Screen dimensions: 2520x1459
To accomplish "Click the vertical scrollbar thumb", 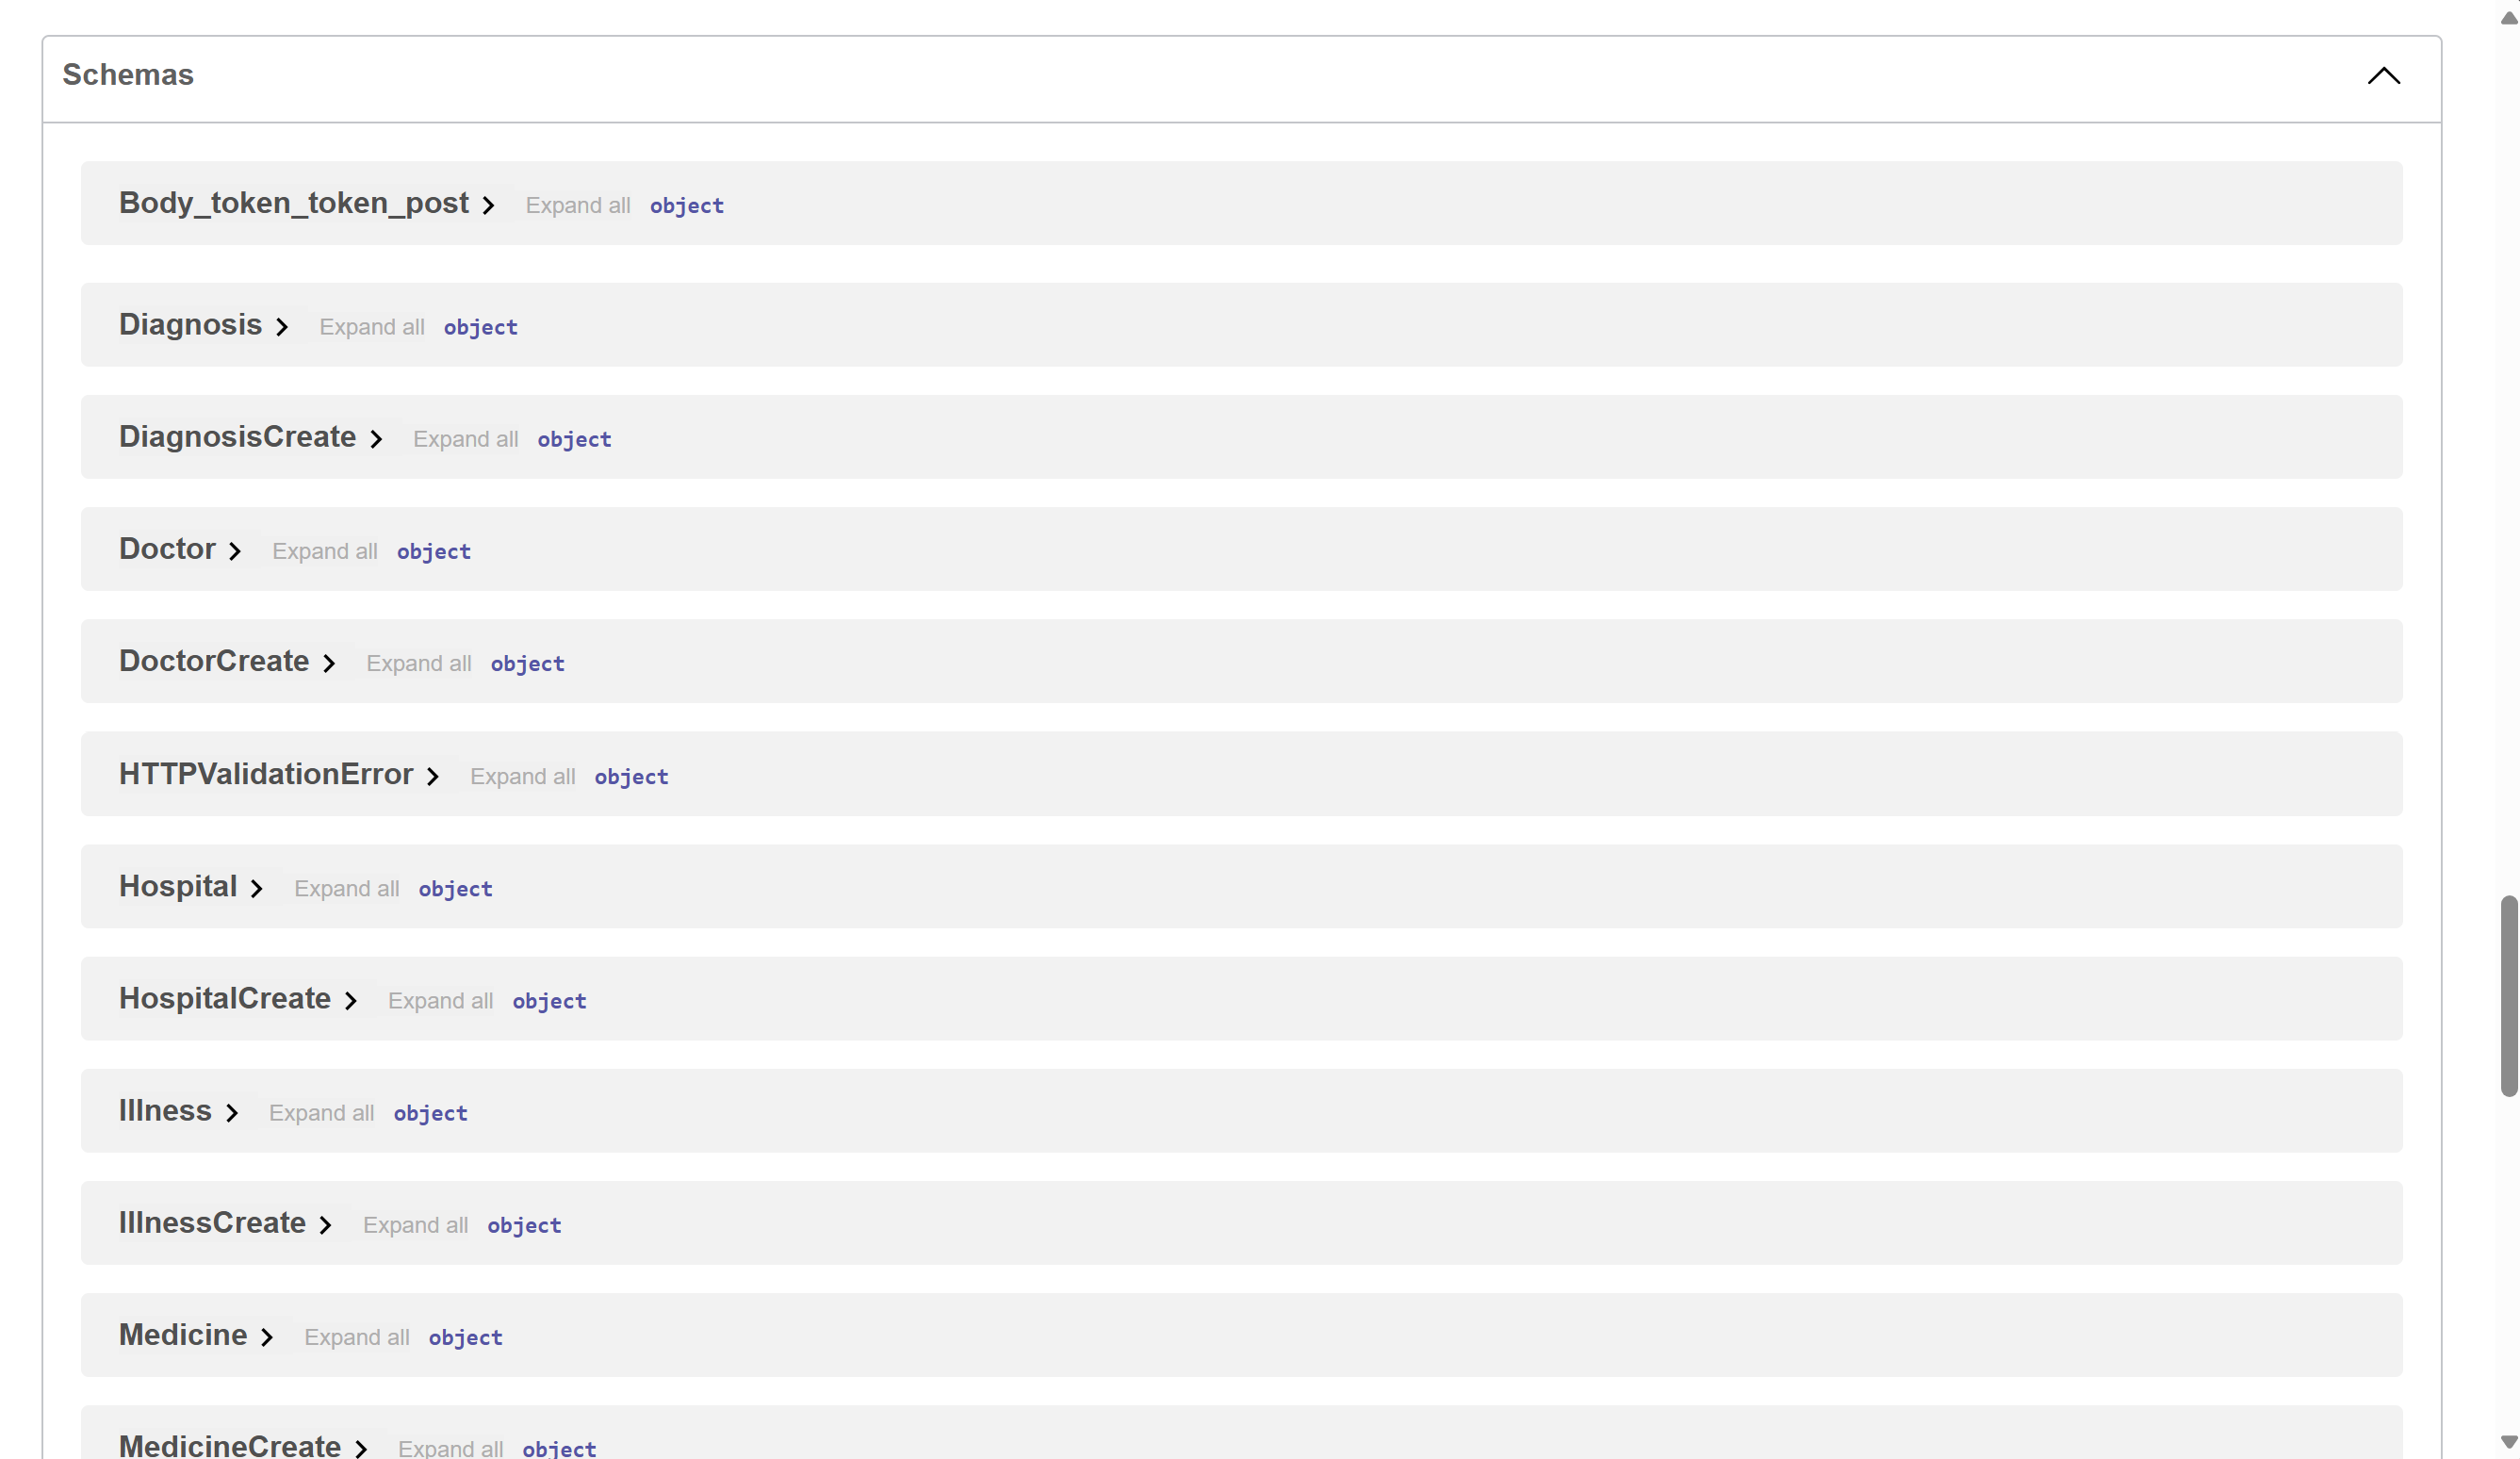I will tap(2508, 995).
